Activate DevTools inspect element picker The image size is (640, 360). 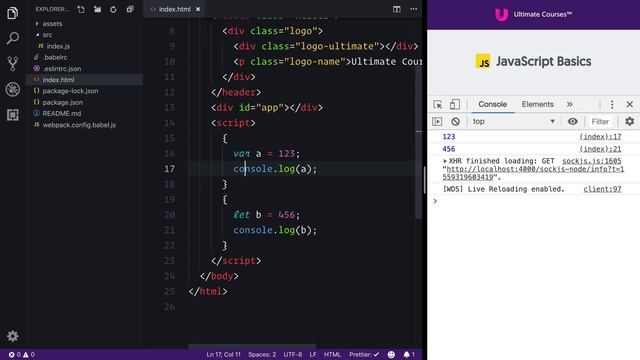click(x=438, y=104)
